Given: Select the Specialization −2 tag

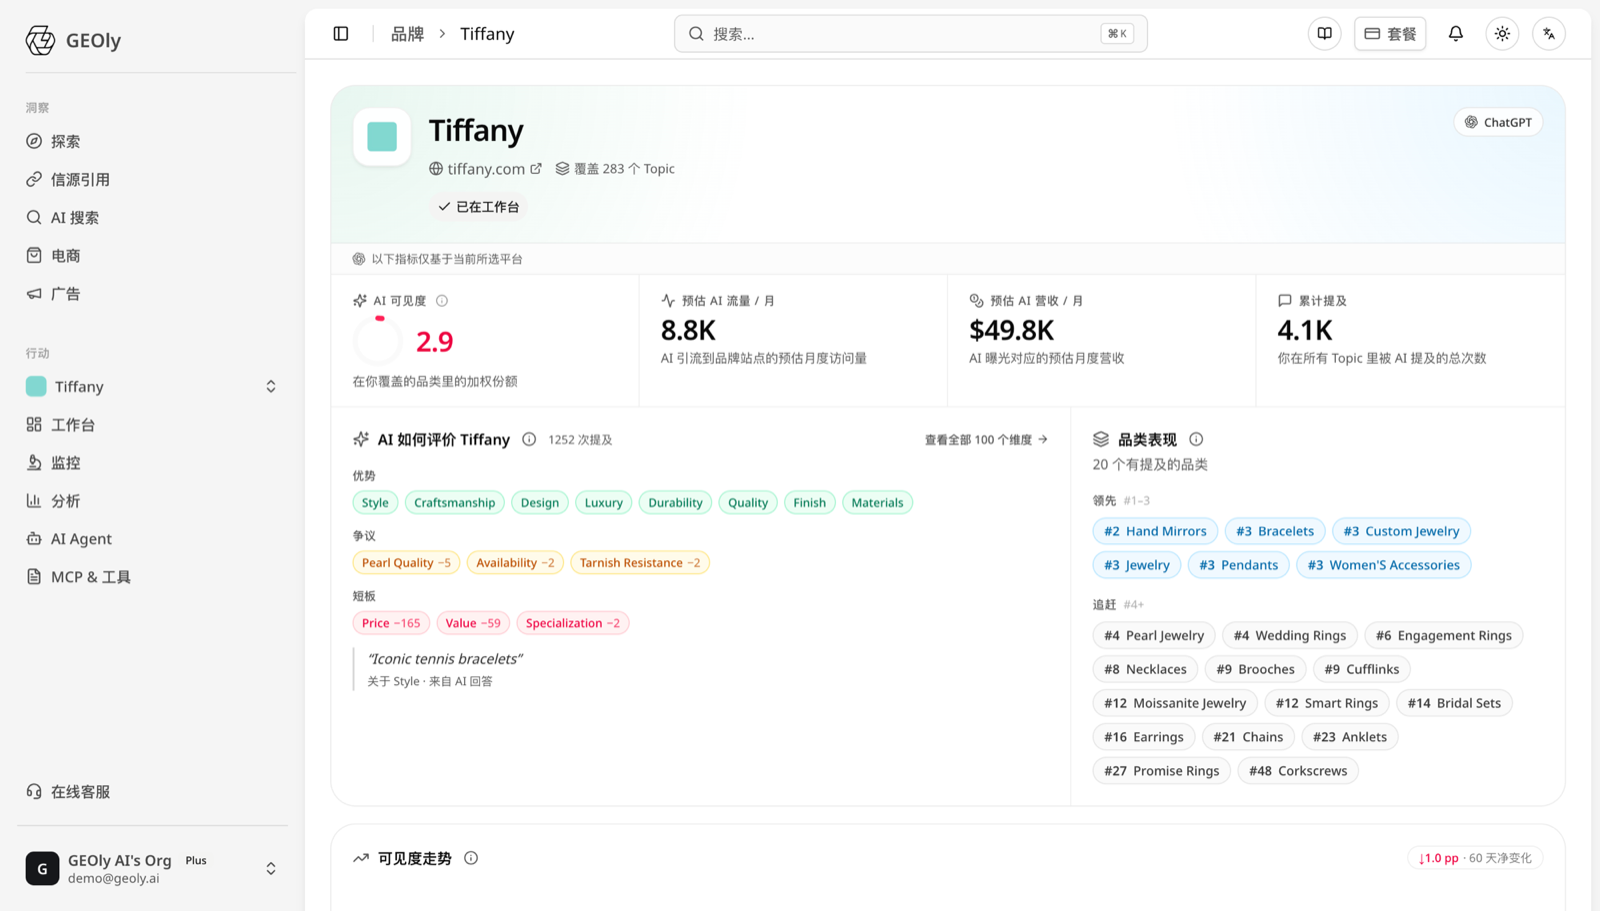Looking at the screenshot, I should [x=573, y=623].
